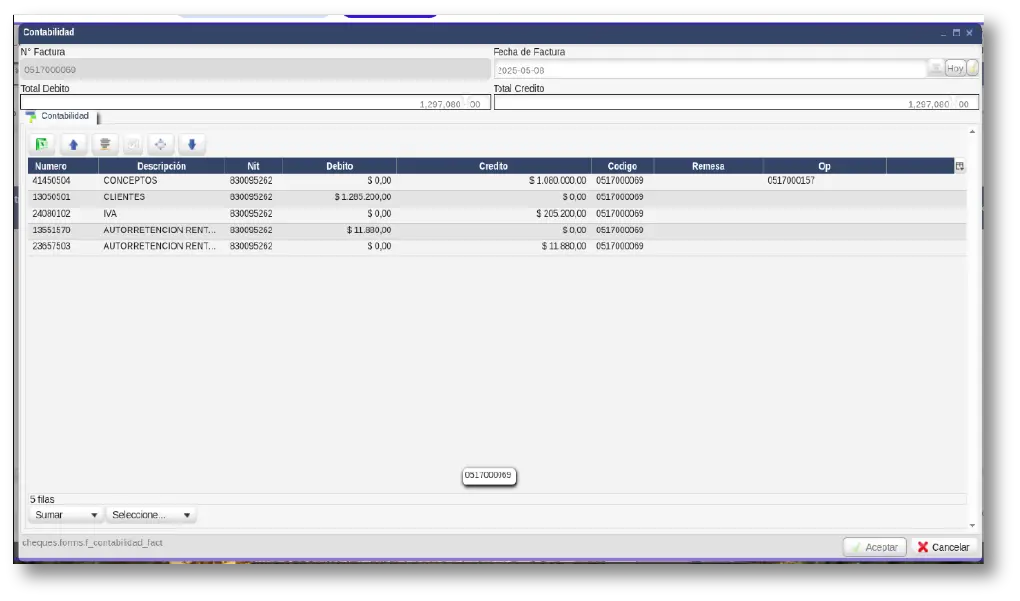Click the 0517000069 tooltip bubble
Image resolution: width=1020 pixels, height=601 pixels.
(489, 475)
